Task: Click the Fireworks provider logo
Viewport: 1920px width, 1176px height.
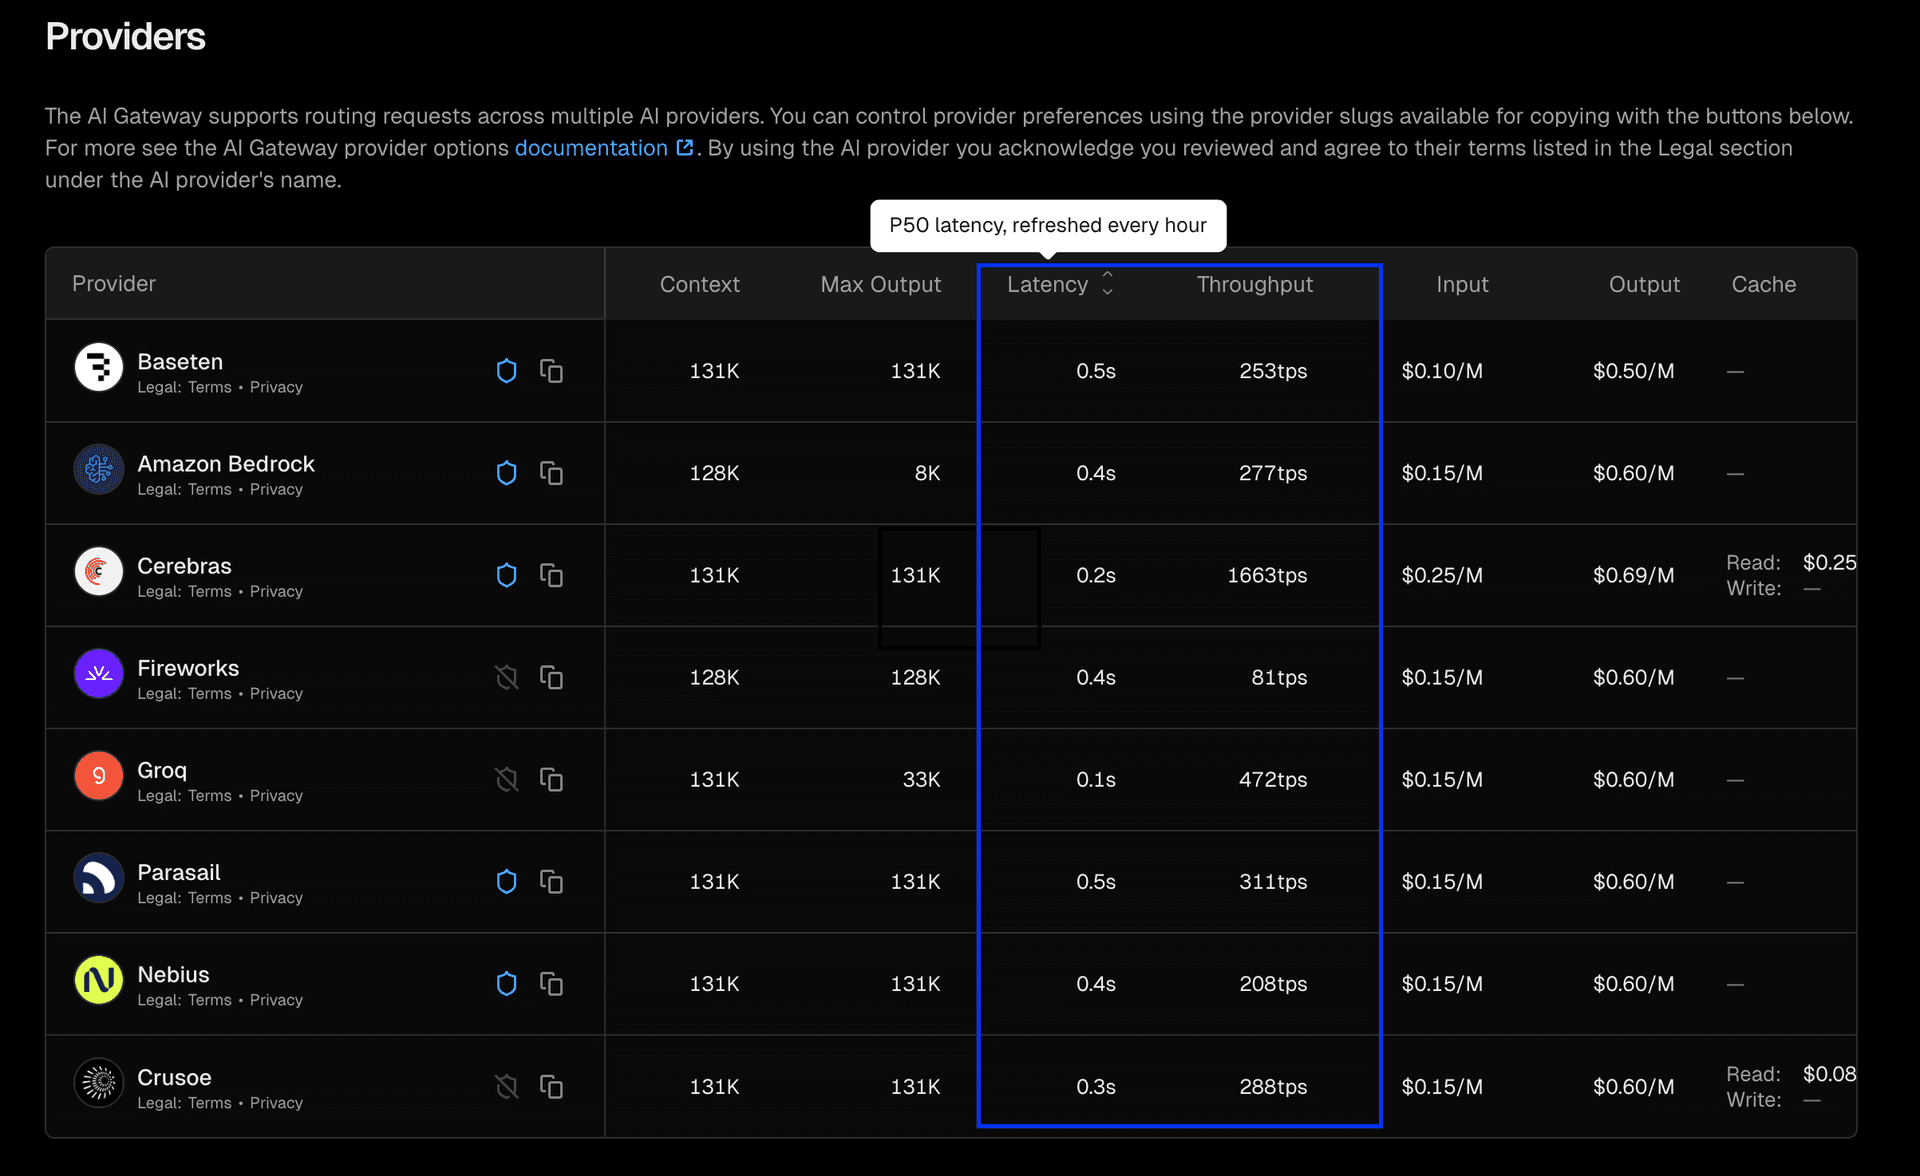Action: 99,673
